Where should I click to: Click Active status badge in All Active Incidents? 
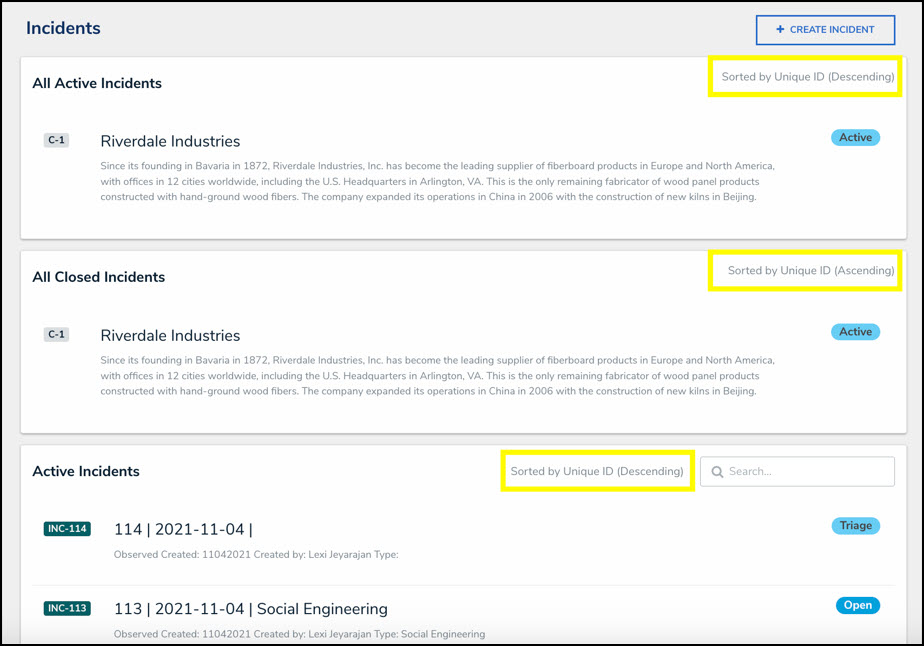[x=855, y=138]
